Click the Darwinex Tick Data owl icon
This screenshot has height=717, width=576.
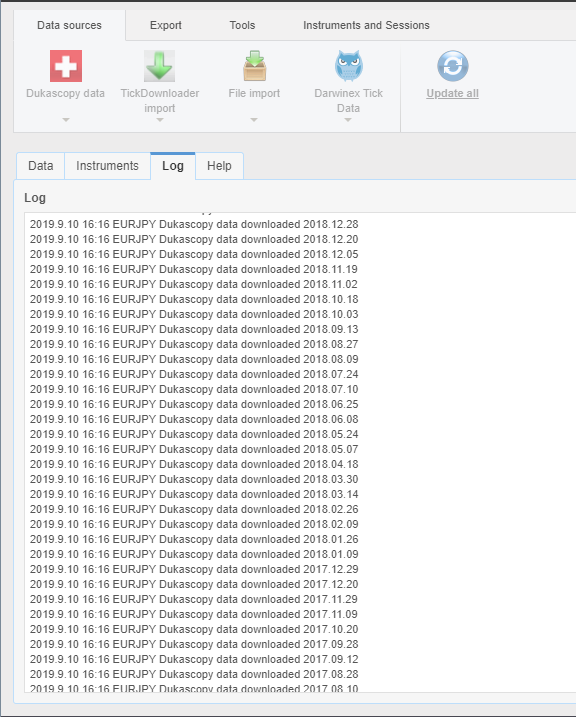(x=349, y=66)
